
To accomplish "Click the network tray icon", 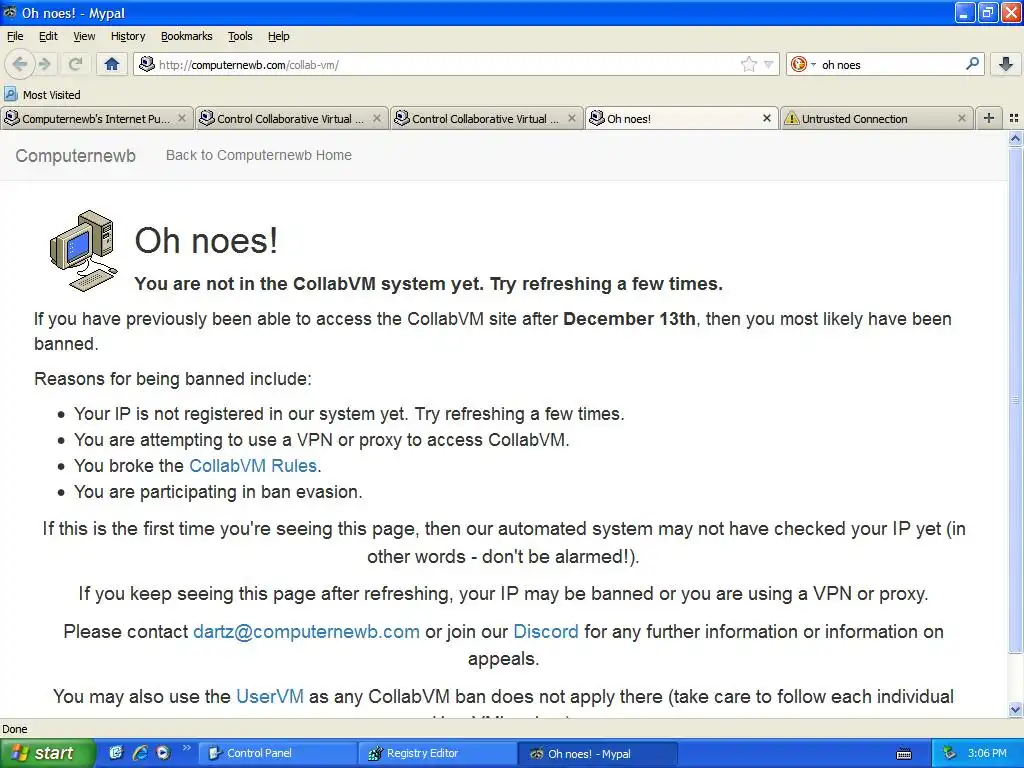I will 950,753.
